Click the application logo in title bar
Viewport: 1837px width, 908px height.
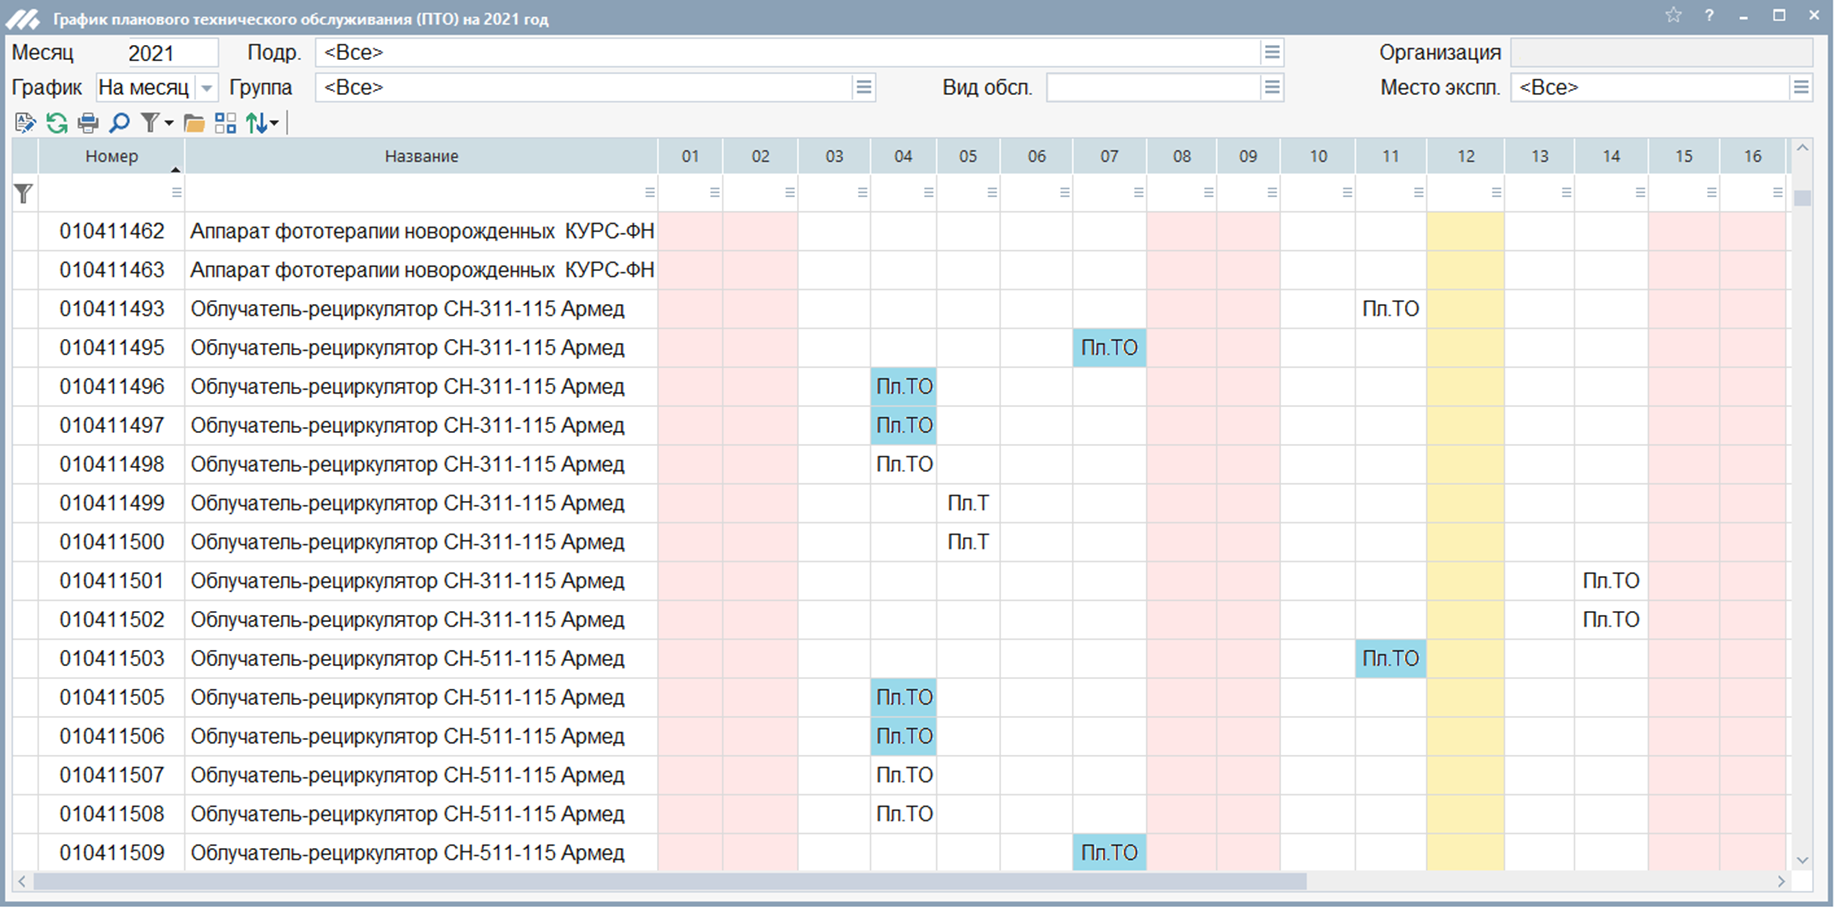tap(23, 18)
